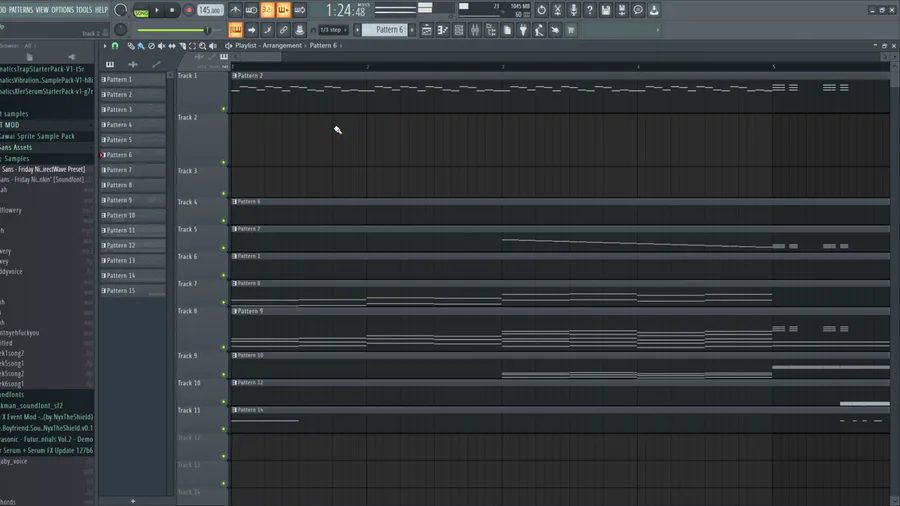
Task: Toggle the link multilink to controllers icon
Action: [284, 30]
